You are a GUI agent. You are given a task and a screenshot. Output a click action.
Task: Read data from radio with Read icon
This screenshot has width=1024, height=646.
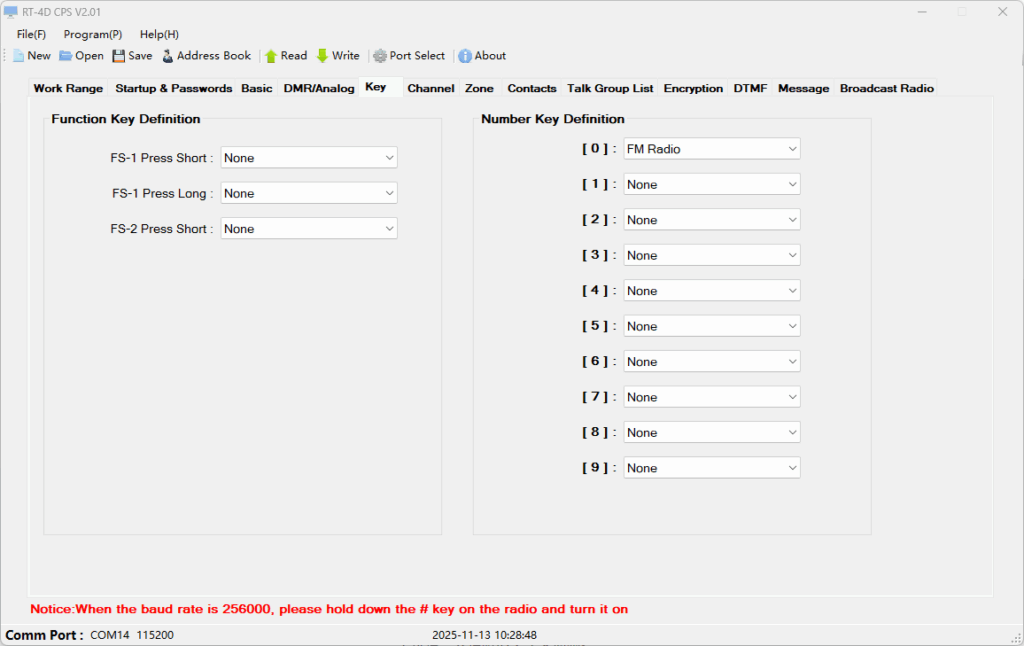[x=271, y=56]
